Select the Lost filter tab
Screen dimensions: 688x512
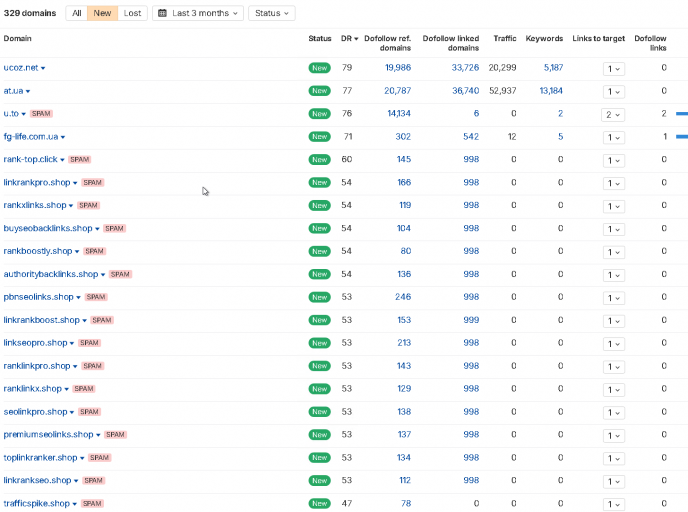(x=132, y=13)
